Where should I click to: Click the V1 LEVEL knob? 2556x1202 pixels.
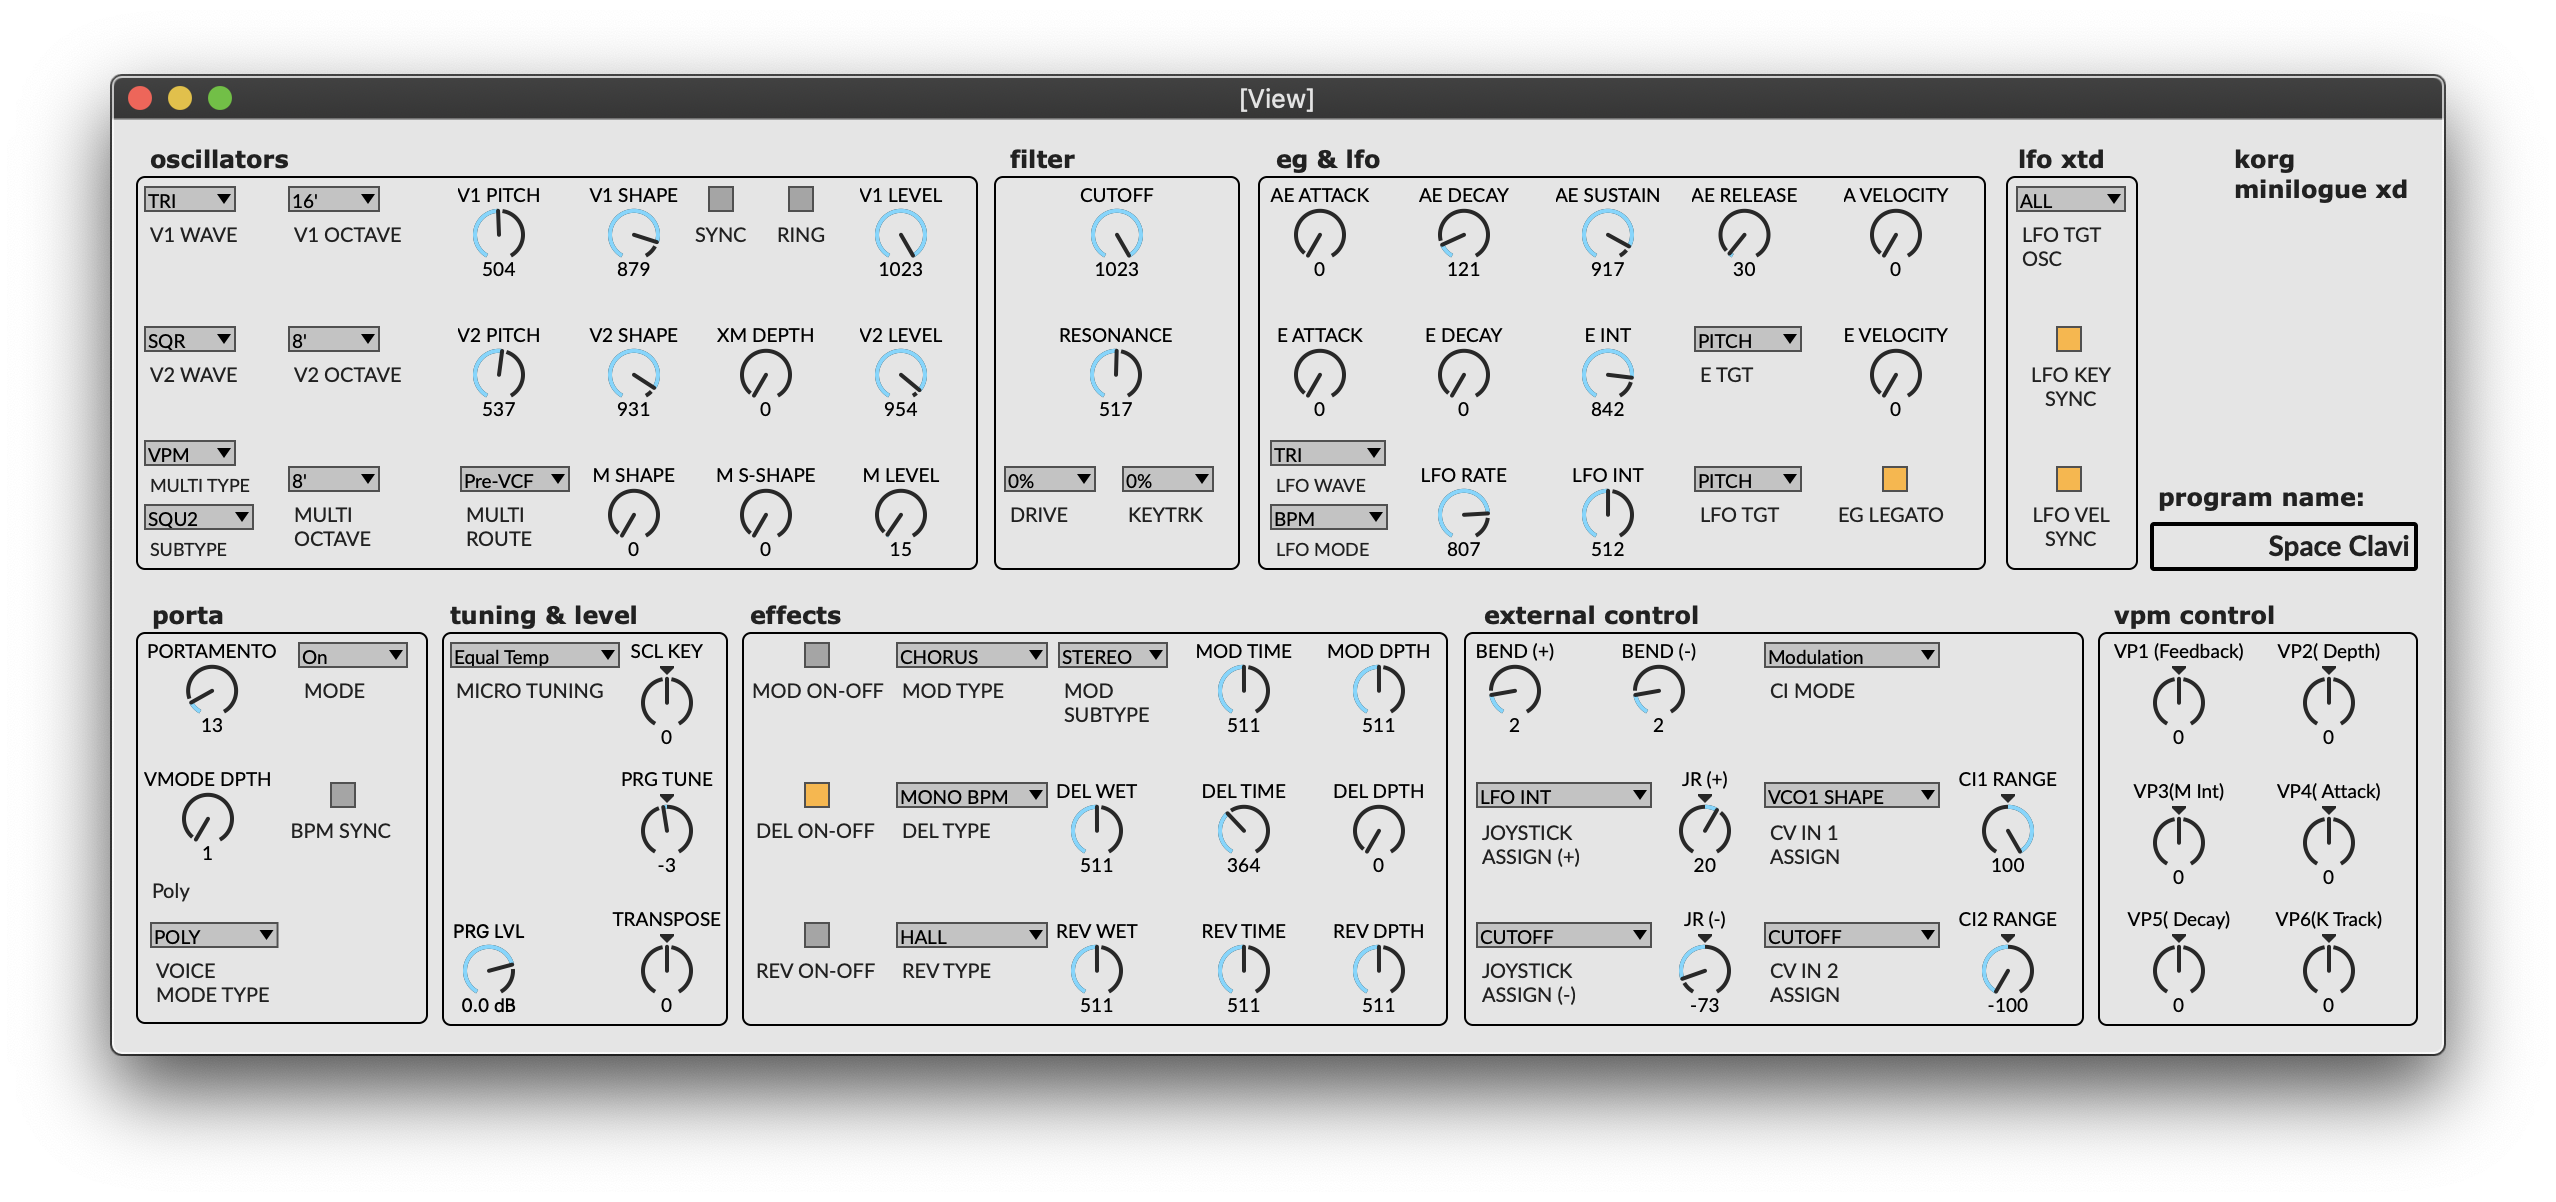[x=900, y=235]
